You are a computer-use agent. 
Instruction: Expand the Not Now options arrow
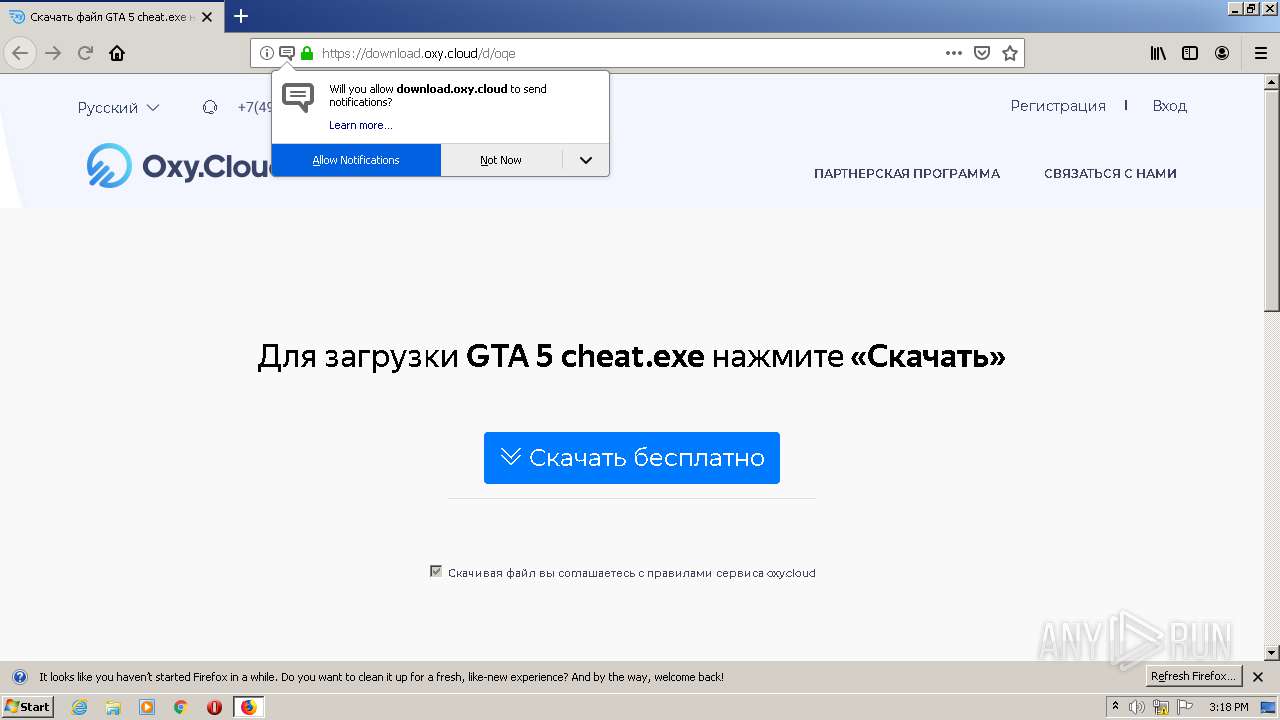586,160
